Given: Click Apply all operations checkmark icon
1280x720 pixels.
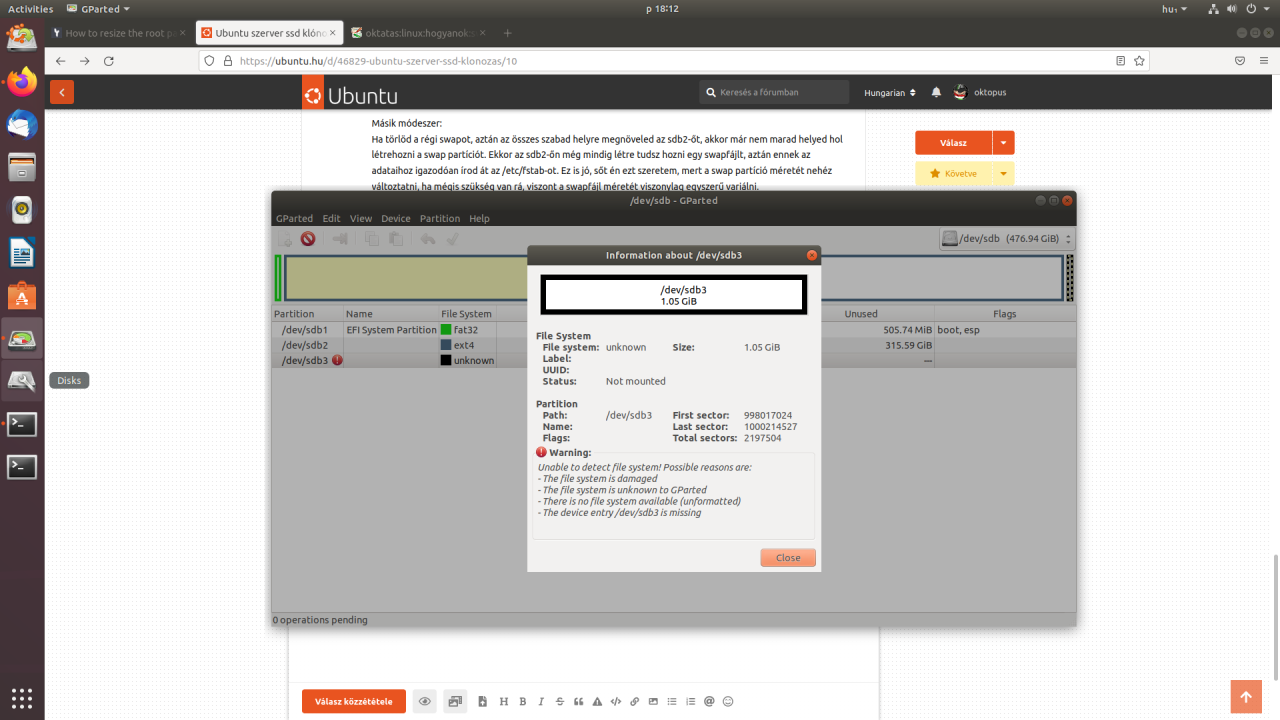Looking at the screenshot, I should (x=452, y=239).
